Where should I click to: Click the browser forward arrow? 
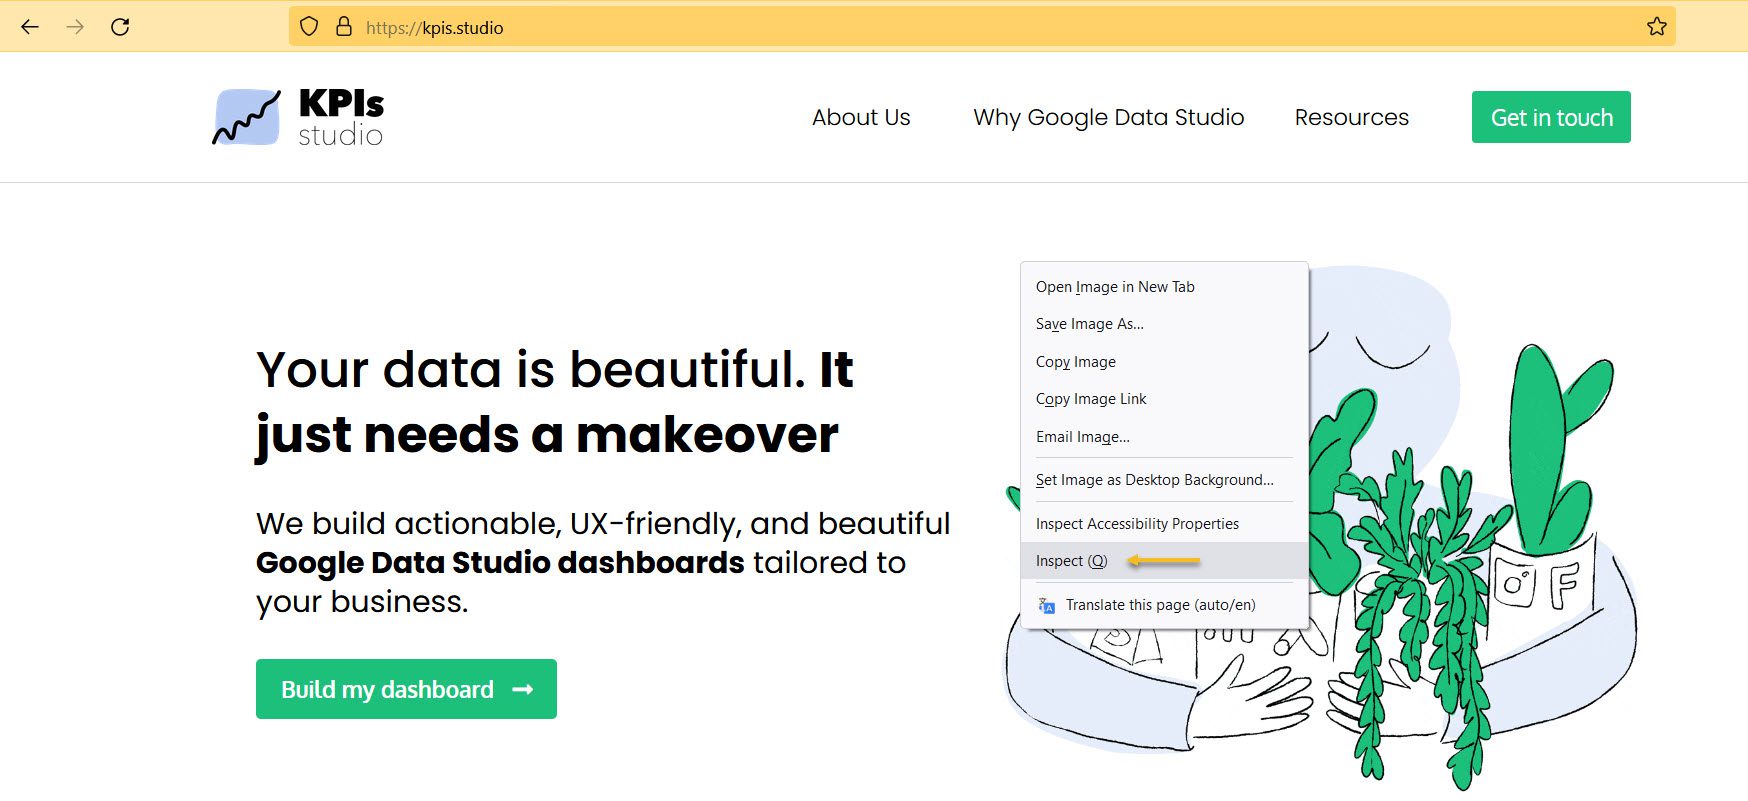click(75, 27)
